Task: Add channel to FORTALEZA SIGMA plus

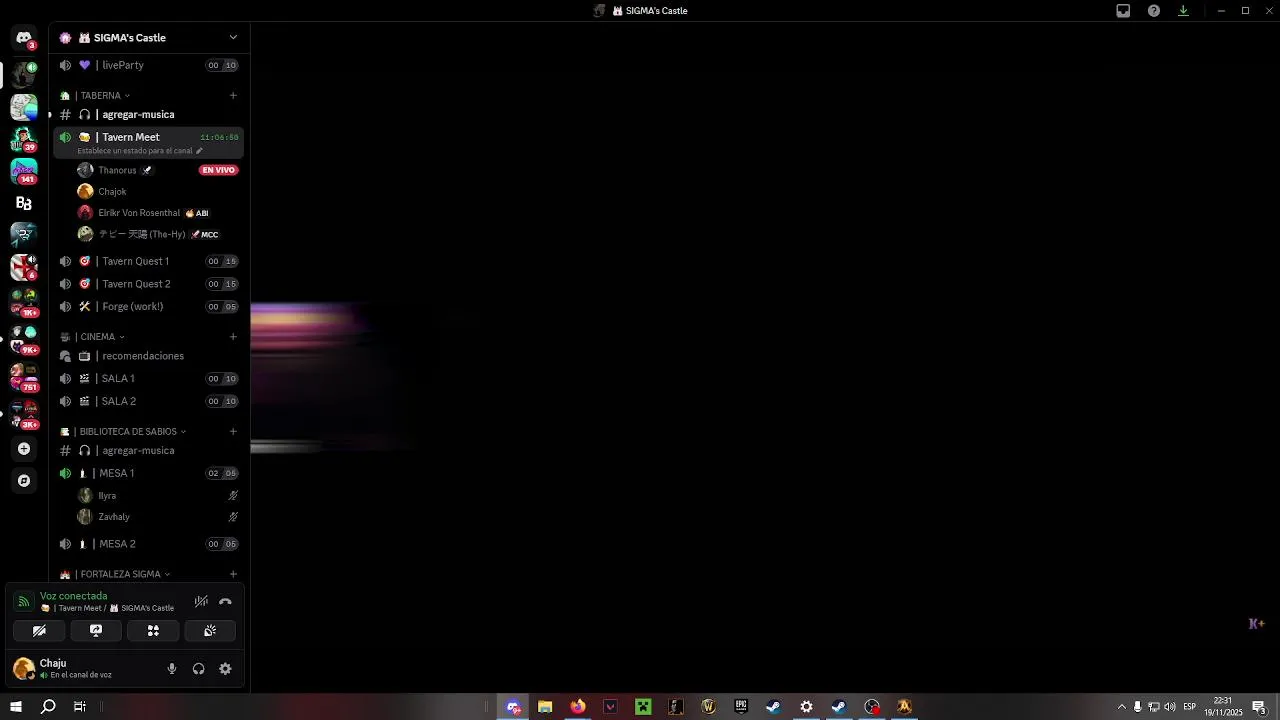Action: (x=233, y=575)
